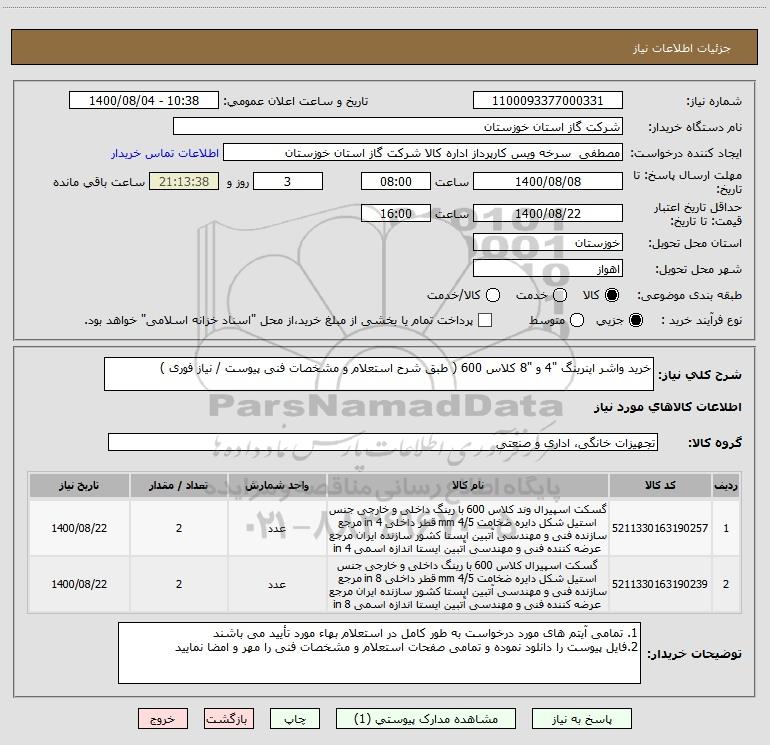Click the need date cell in row 1
This screenshot has height=745, width=770.
79,528
